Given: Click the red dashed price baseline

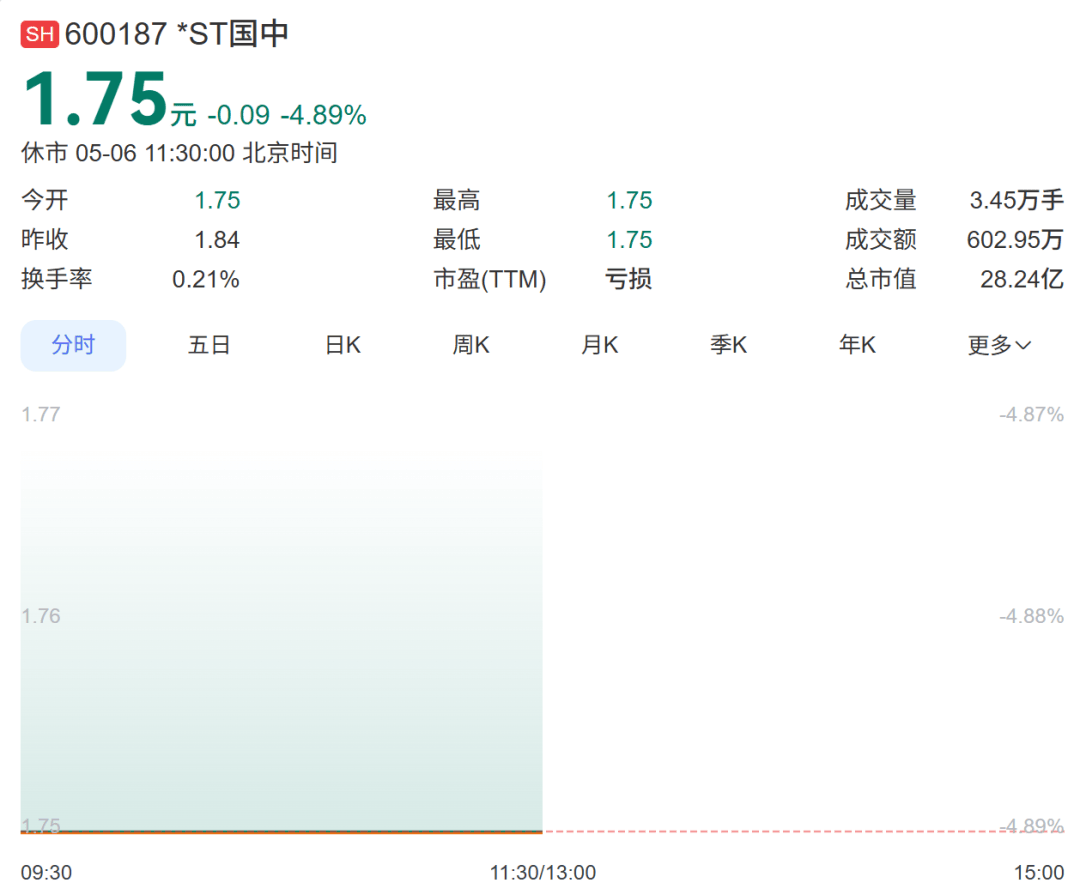Looking at the screenshot, I should tap(803, 832).
